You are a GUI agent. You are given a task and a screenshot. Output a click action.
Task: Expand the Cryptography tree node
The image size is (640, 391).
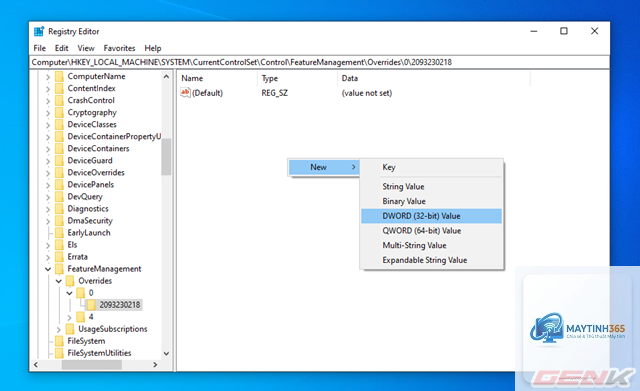(x=48, y=113)
